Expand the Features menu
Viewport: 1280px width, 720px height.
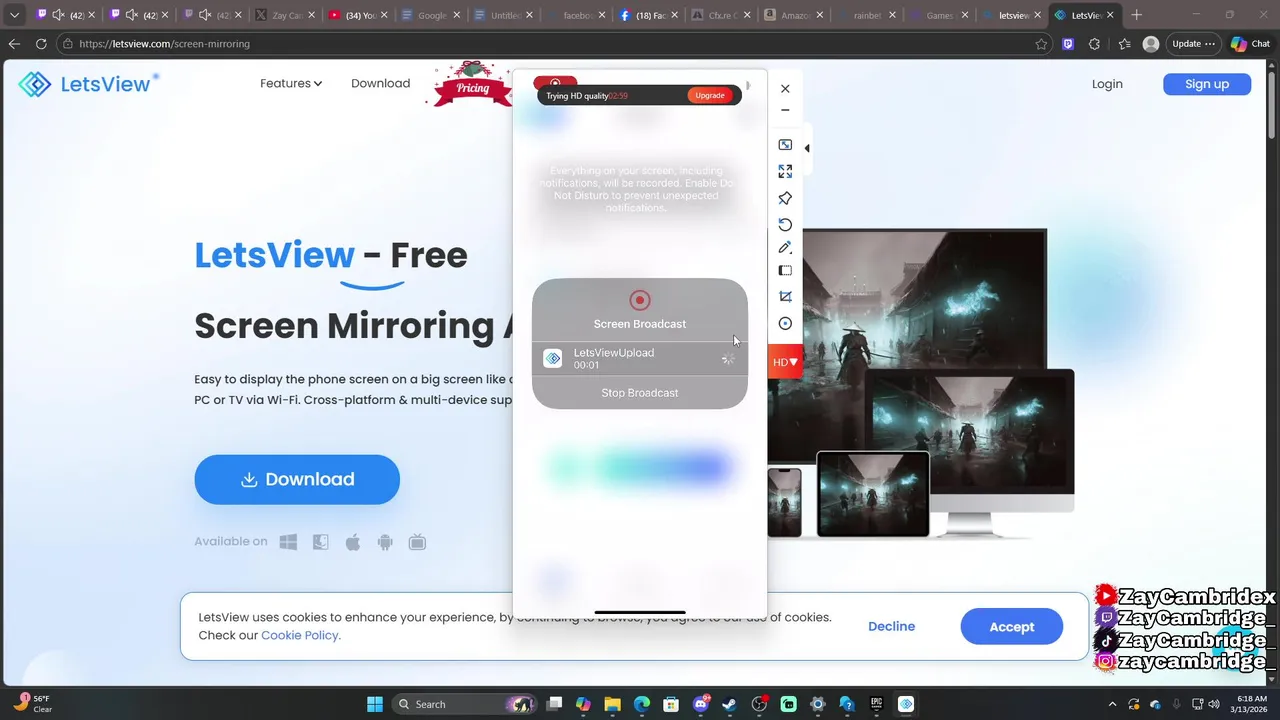pyautogui.click(x=291, y=84)
